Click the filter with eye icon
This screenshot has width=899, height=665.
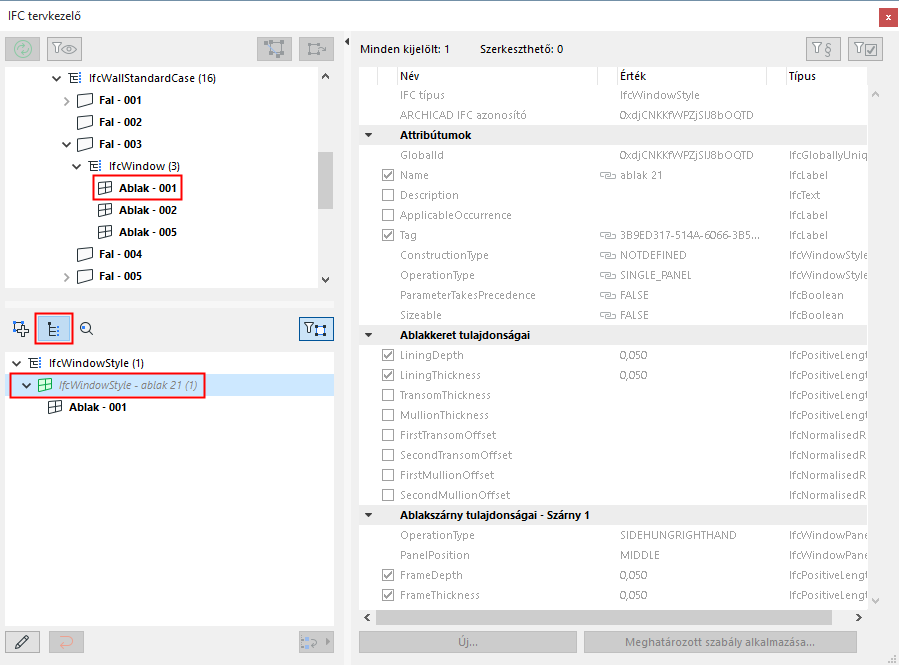63,49
